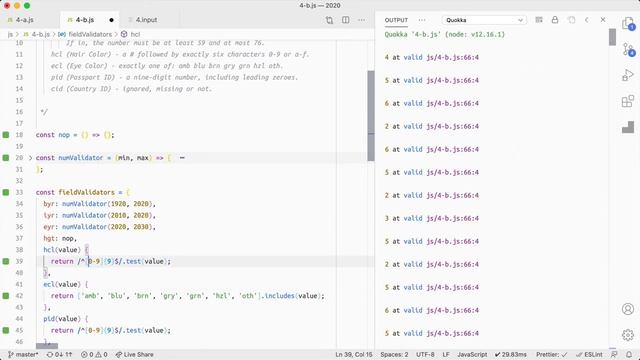The image size is (640, 360).
Task: Click 'ecl(value)' method on line 41
Action: pyautogui.click(x=62, y=284)
